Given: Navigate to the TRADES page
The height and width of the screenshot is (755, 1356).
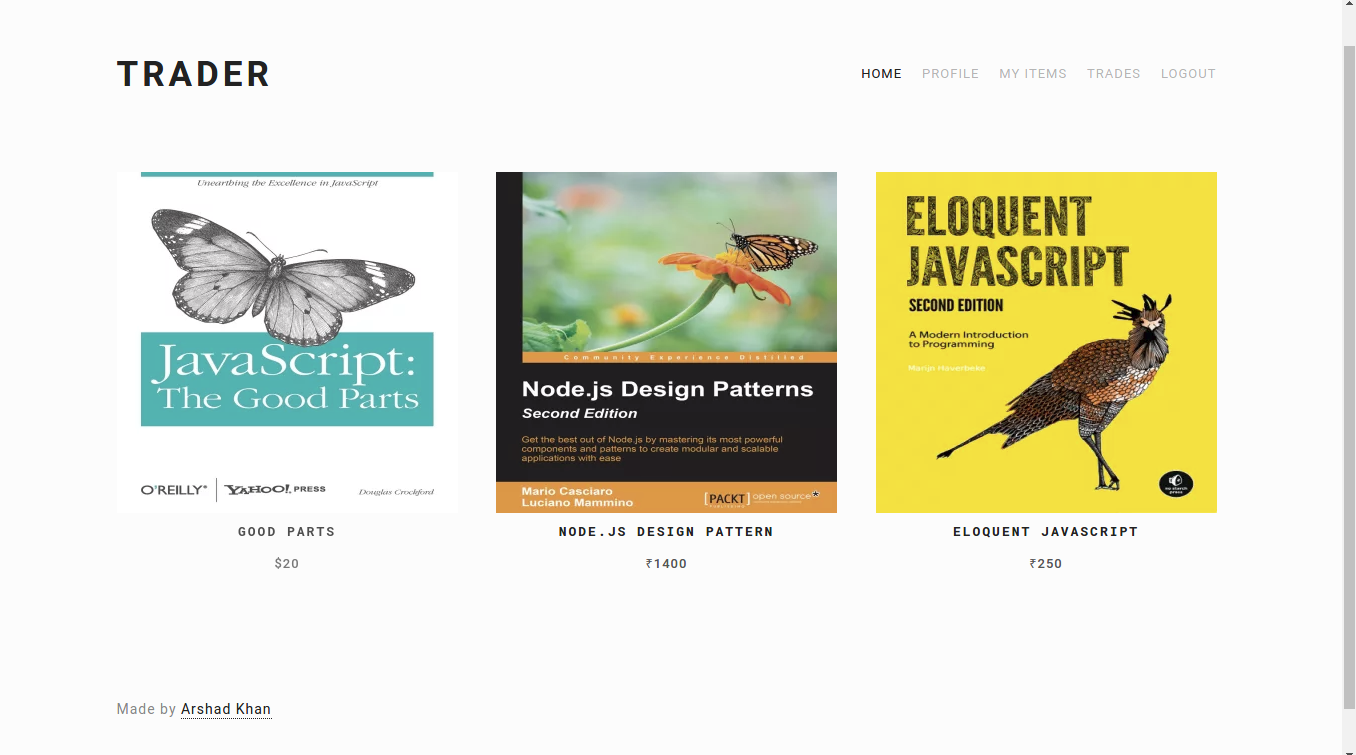Looking at the screenshot, I should pos(1113,74).
